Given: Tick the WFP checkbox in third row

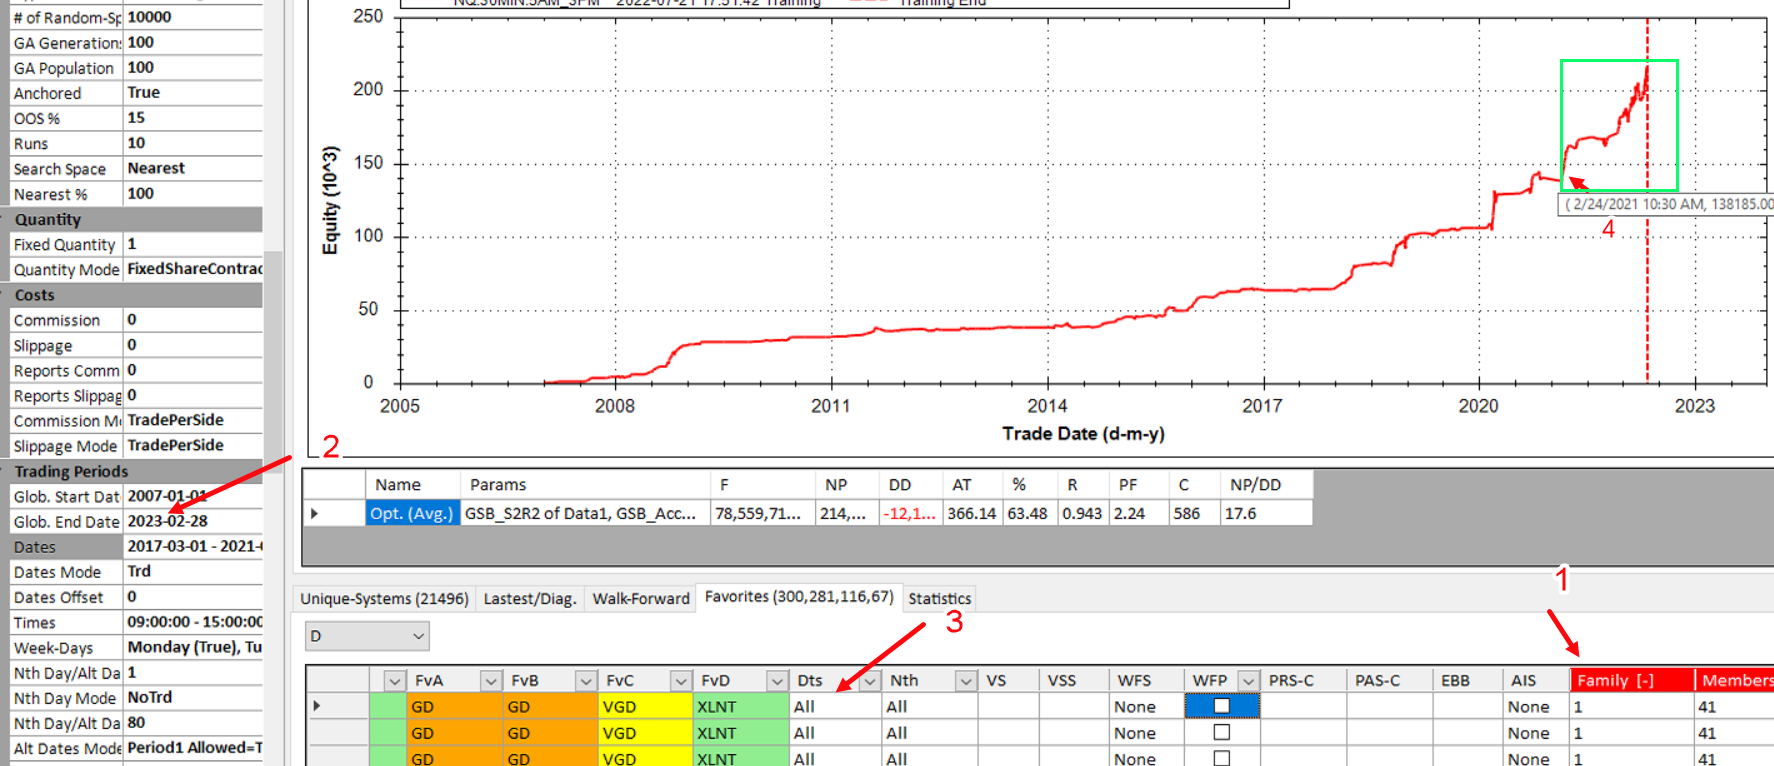Looking at the screenshot, I should coord(1221,758).
